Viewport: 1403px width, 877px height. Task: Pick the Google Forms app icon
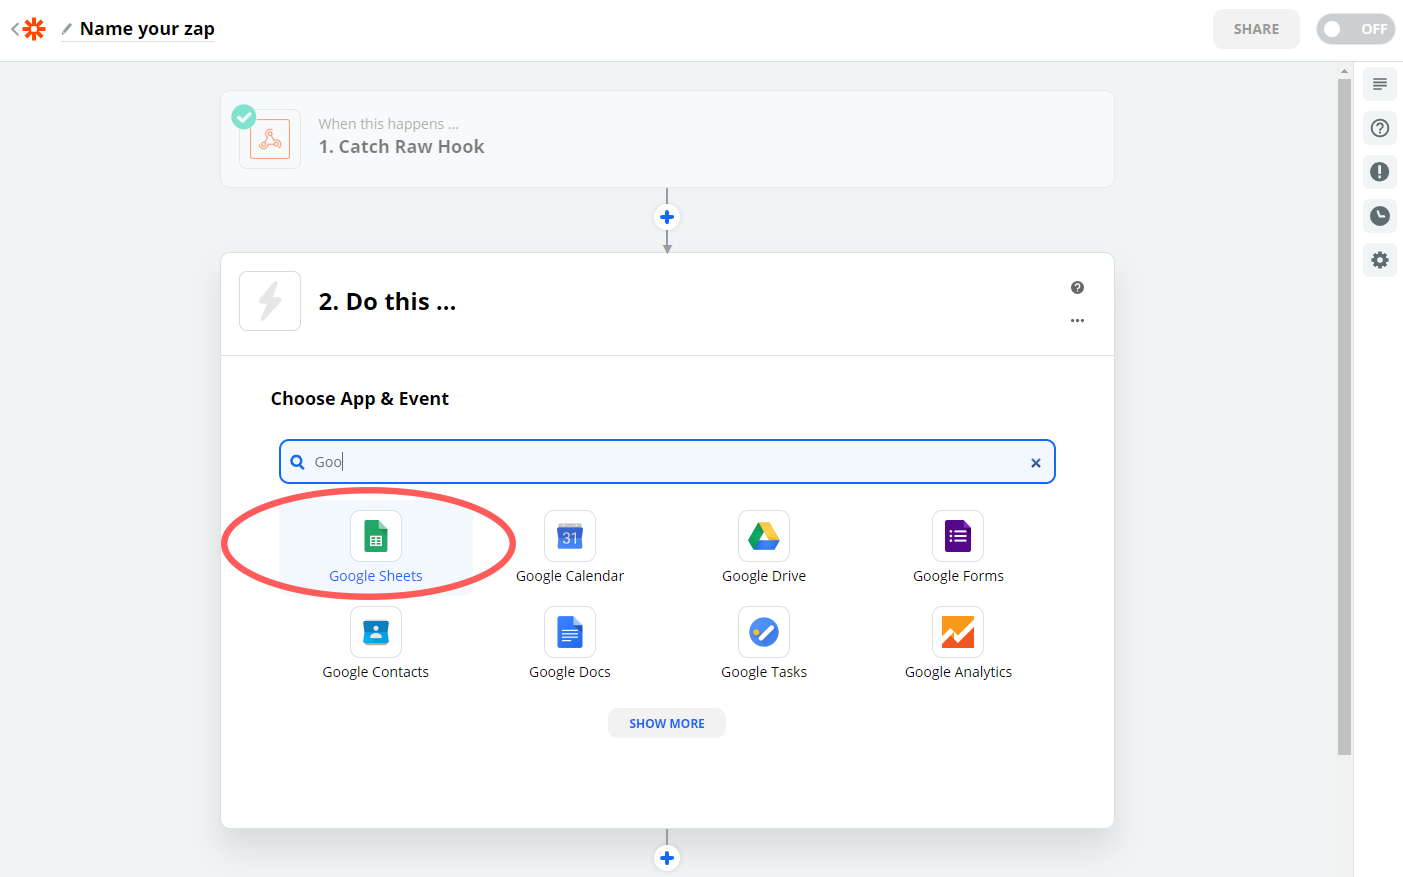pyautogui.click(x=957, y=535)
